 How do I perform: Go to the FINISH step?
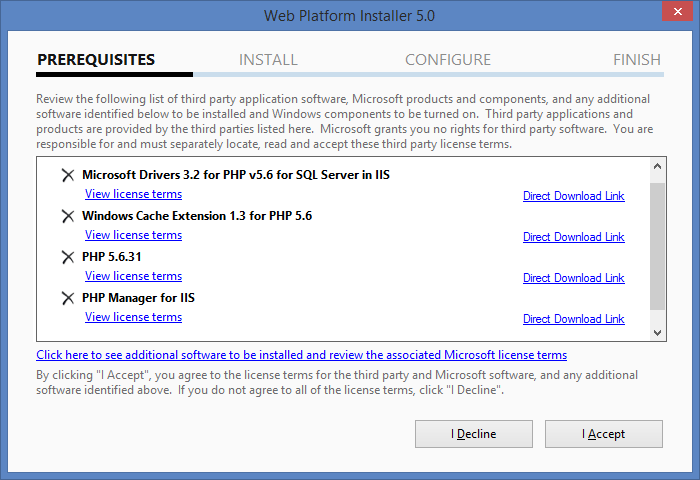(x=637, y=60)
